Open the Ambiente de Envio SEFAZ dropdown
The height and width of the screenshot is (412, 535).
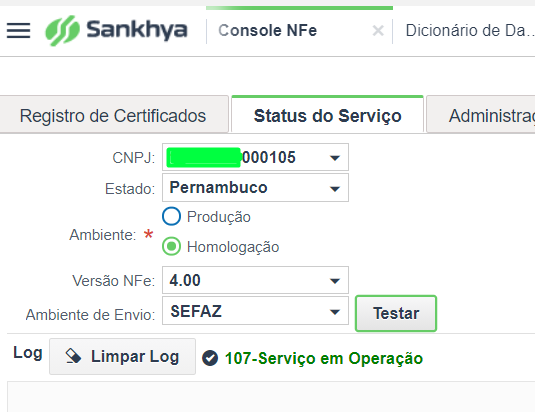click(x=255, y=311)
